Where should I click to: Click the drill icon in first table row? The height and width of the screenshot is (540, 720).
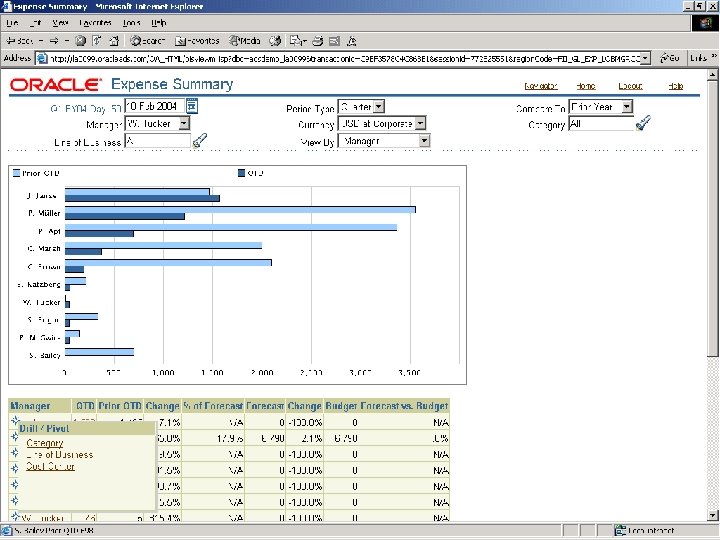15,422
